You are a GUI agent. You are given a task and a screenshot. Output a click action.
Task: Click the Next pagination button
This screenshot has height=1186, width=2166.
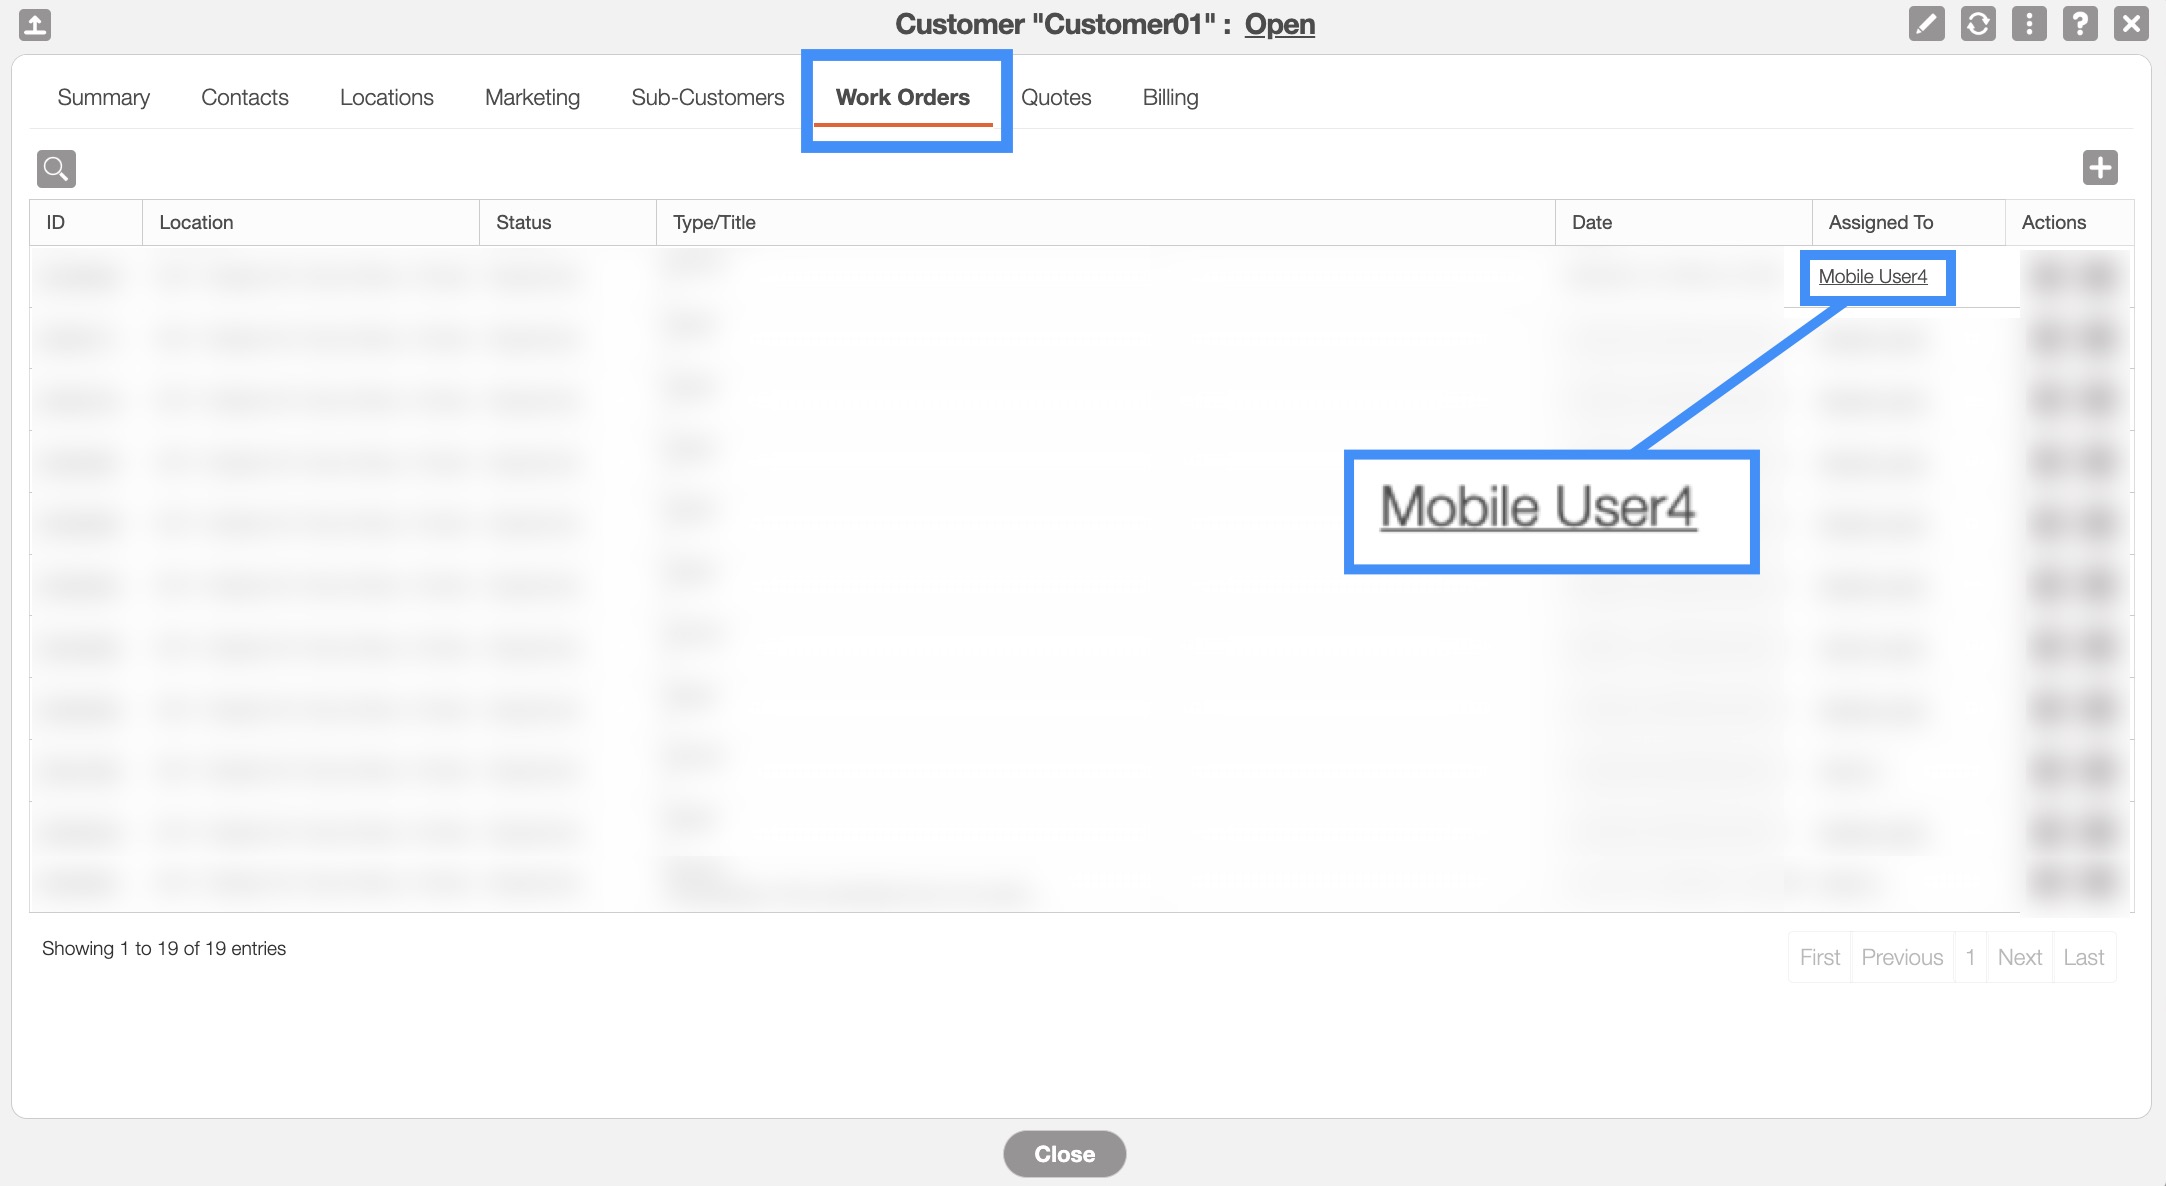pos(2019,957)
